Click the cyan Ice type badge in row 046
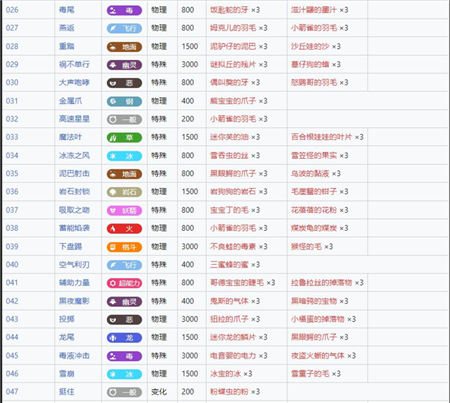 tap(124, 374)
